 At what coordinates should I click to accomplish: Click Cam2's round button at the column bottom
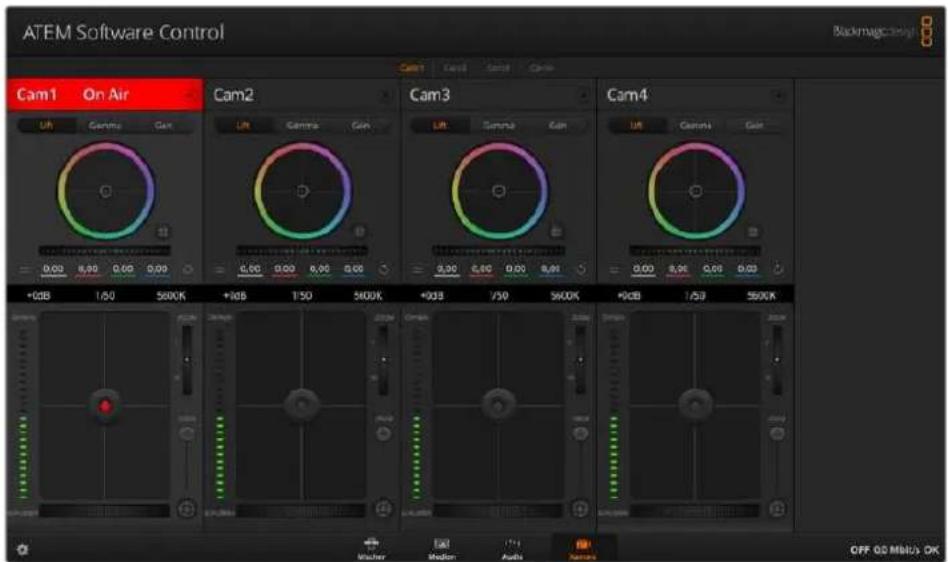tap(384, 509)
